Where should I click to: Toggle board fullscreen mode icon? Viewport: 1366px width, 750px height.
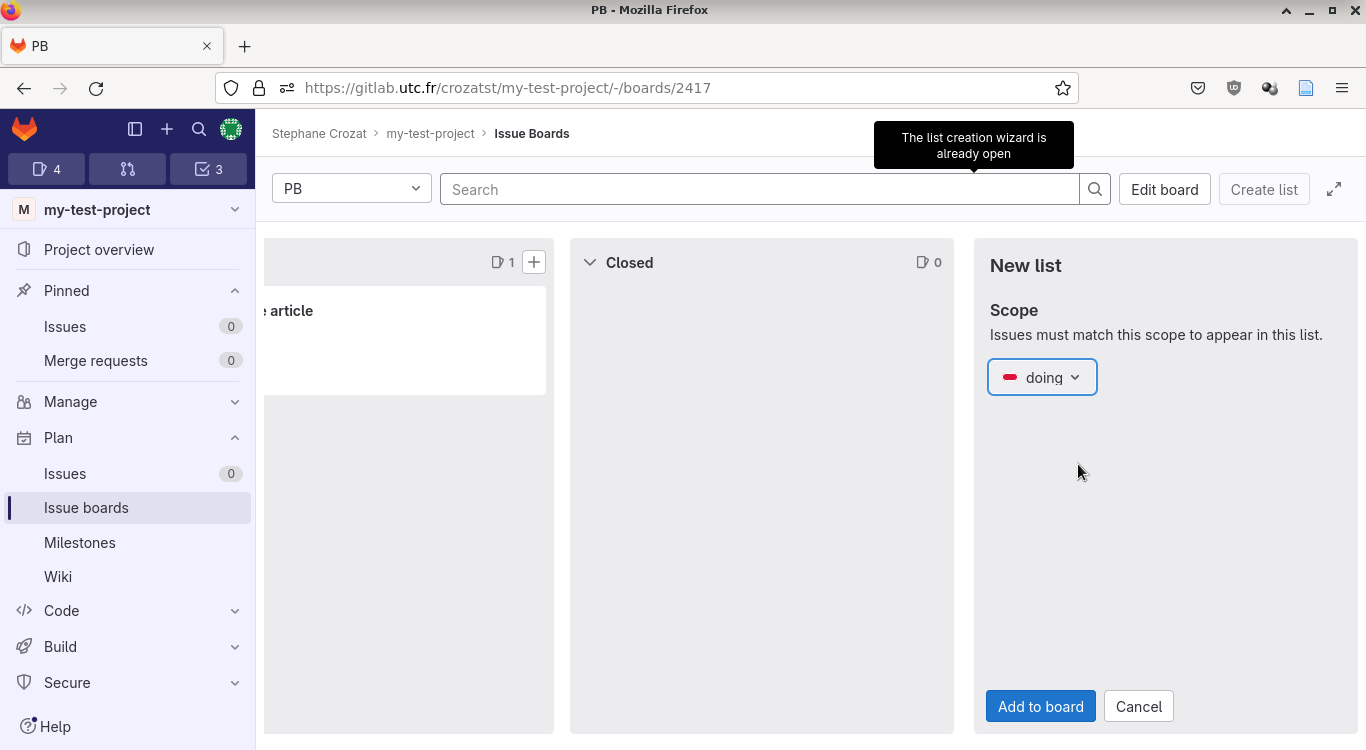tap(1334, 189)
